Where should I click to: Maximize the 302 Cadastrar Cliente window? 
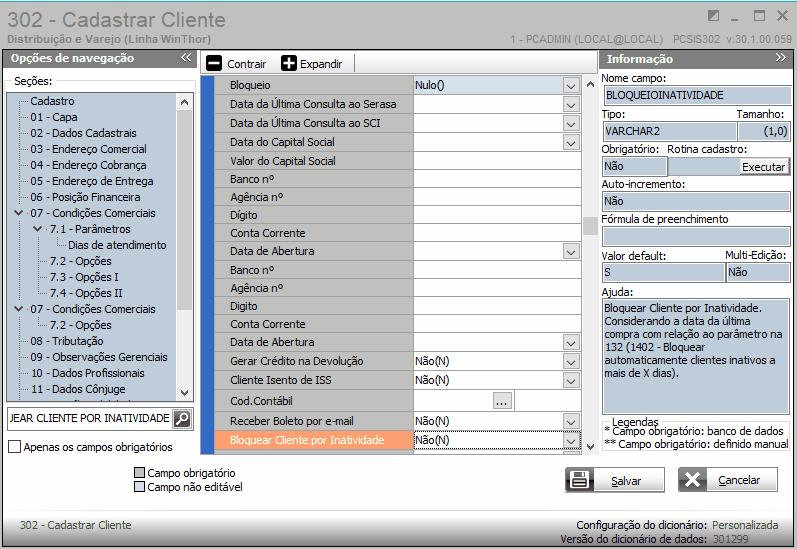[759, 16]
